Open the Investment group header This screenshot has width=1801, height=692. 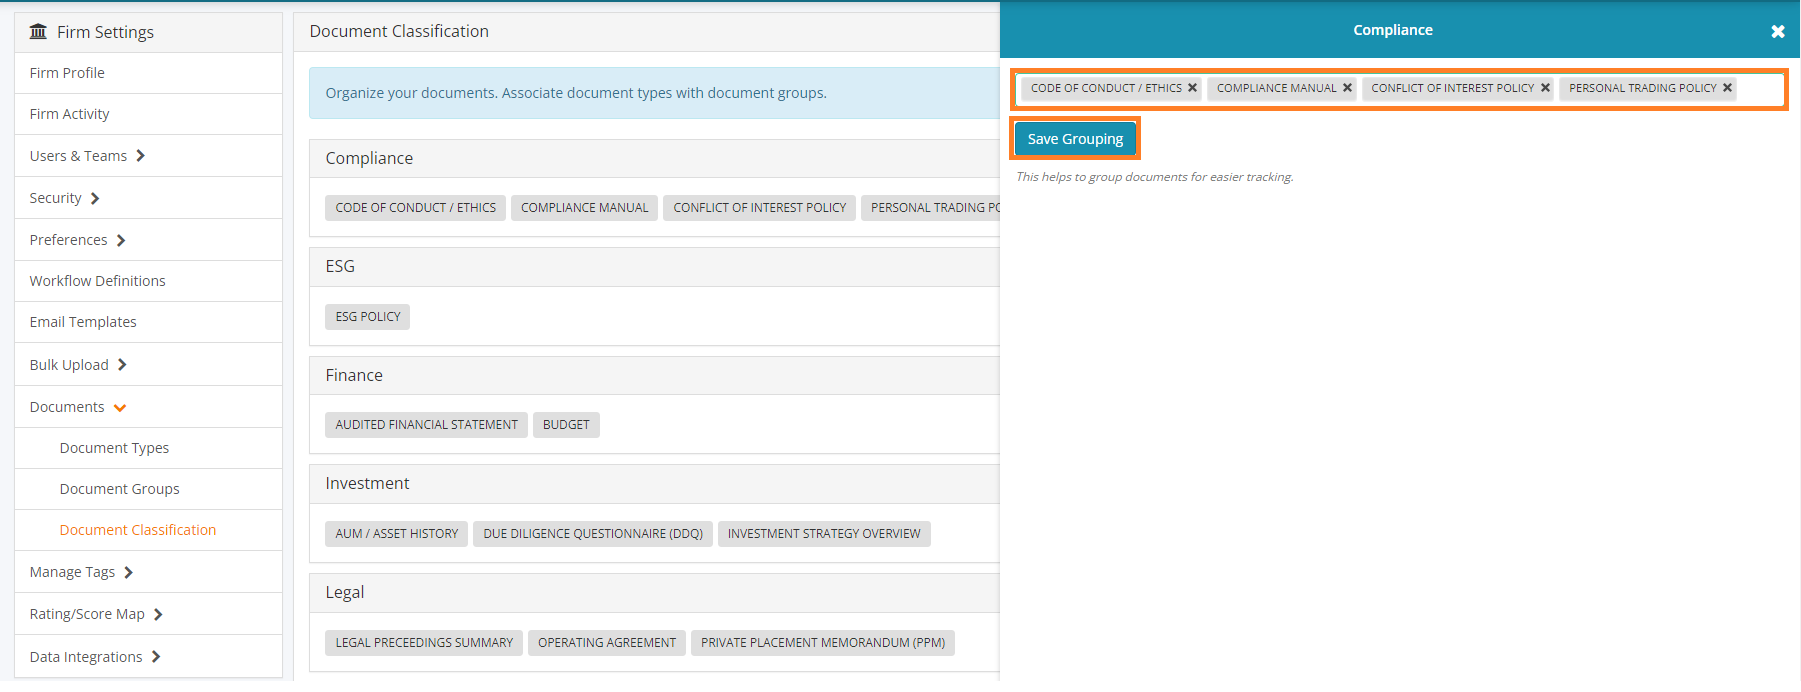tap(654, 483)
